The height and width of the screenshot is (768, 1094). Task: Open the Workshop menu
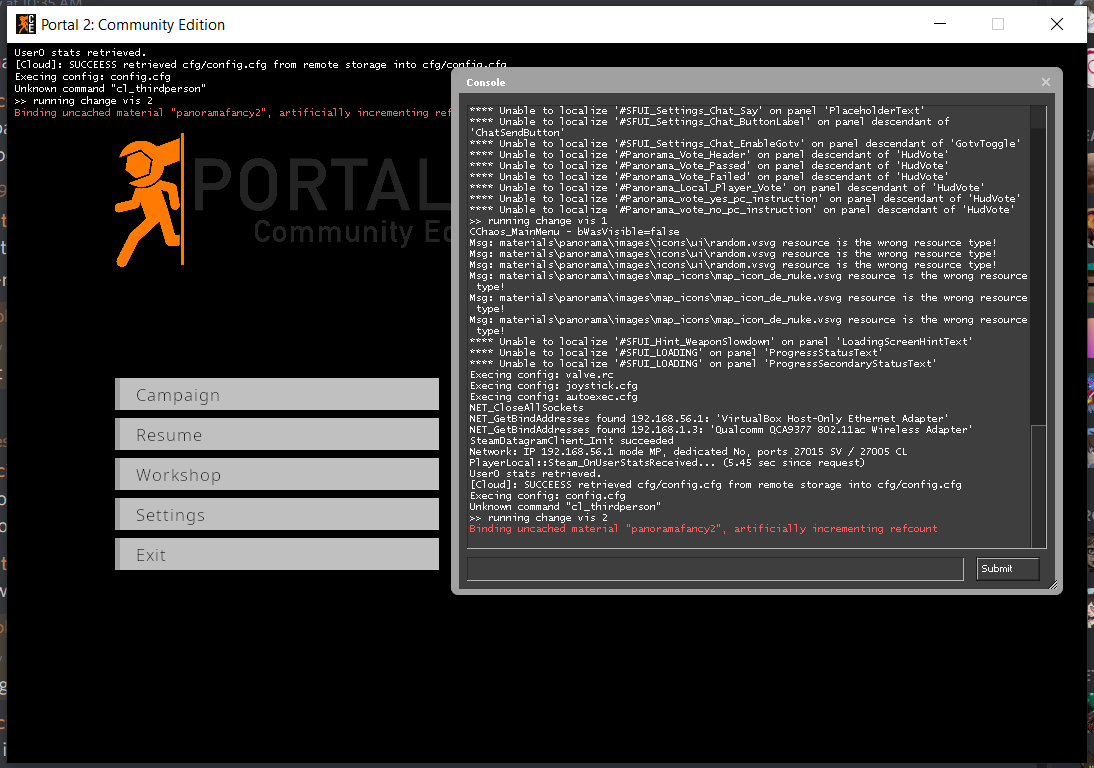(x=277, y=474)
